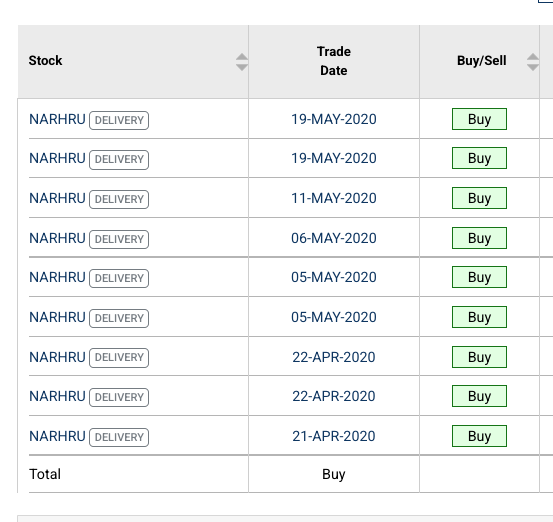Click Buy tag in 21-APR-2020 row
The width and height of the screenshot is (553, 522).
pos(479,436)
